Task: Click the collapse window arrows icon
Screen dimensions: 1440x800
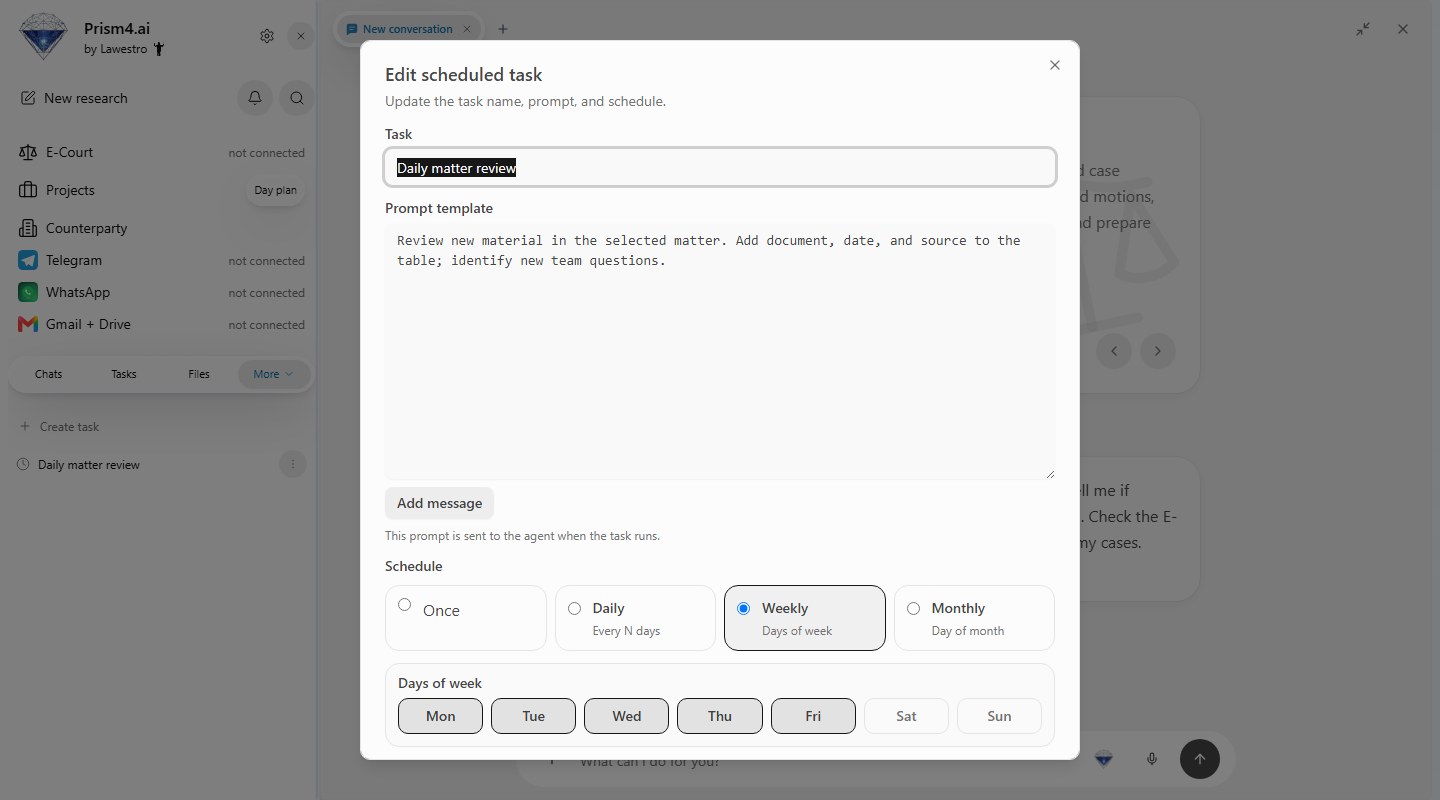Action: click(x=1363, y=29)
